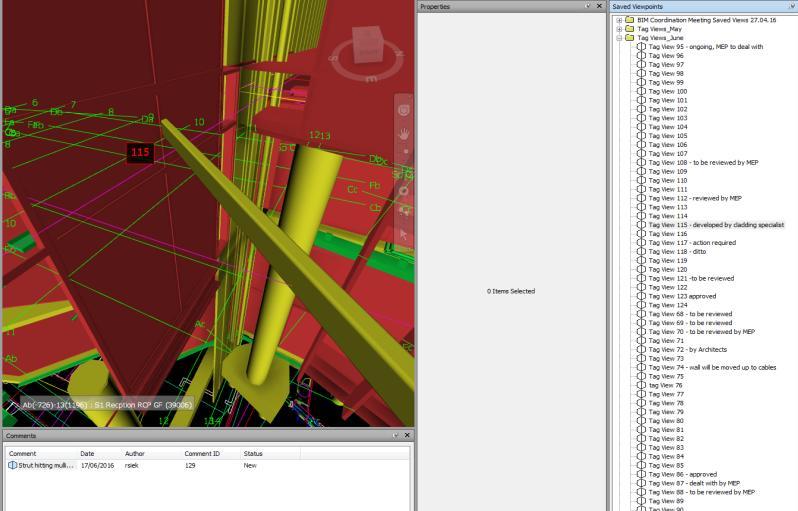Sort comments by the Author column header
The width and height of the screenshot is (798, 511).
151,453
